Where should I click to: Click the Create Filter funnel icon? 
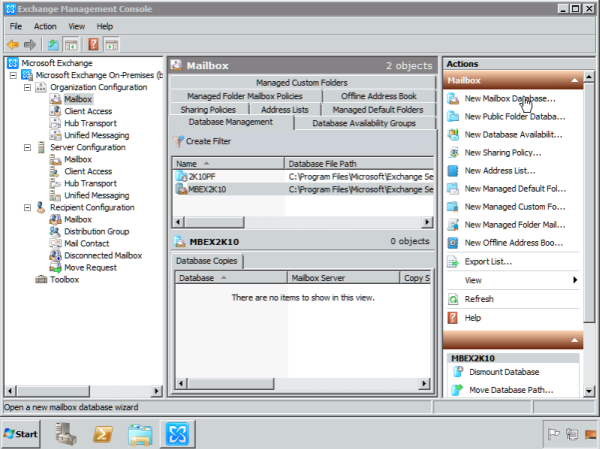click(x=178, y=141)
